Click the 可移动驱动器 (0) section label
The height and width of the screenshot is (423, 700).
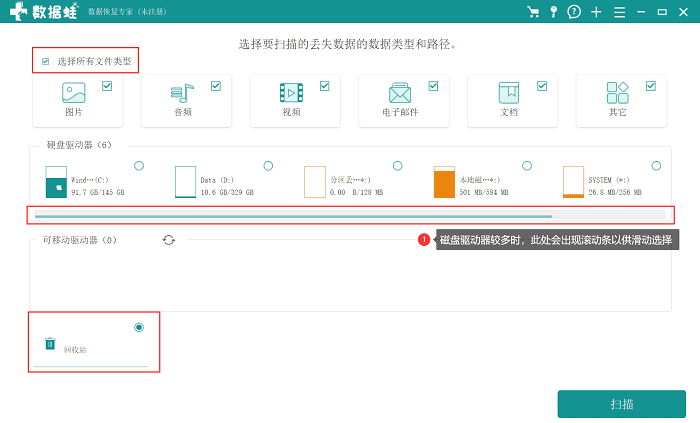pyautogui.click(x=79, y=240)
